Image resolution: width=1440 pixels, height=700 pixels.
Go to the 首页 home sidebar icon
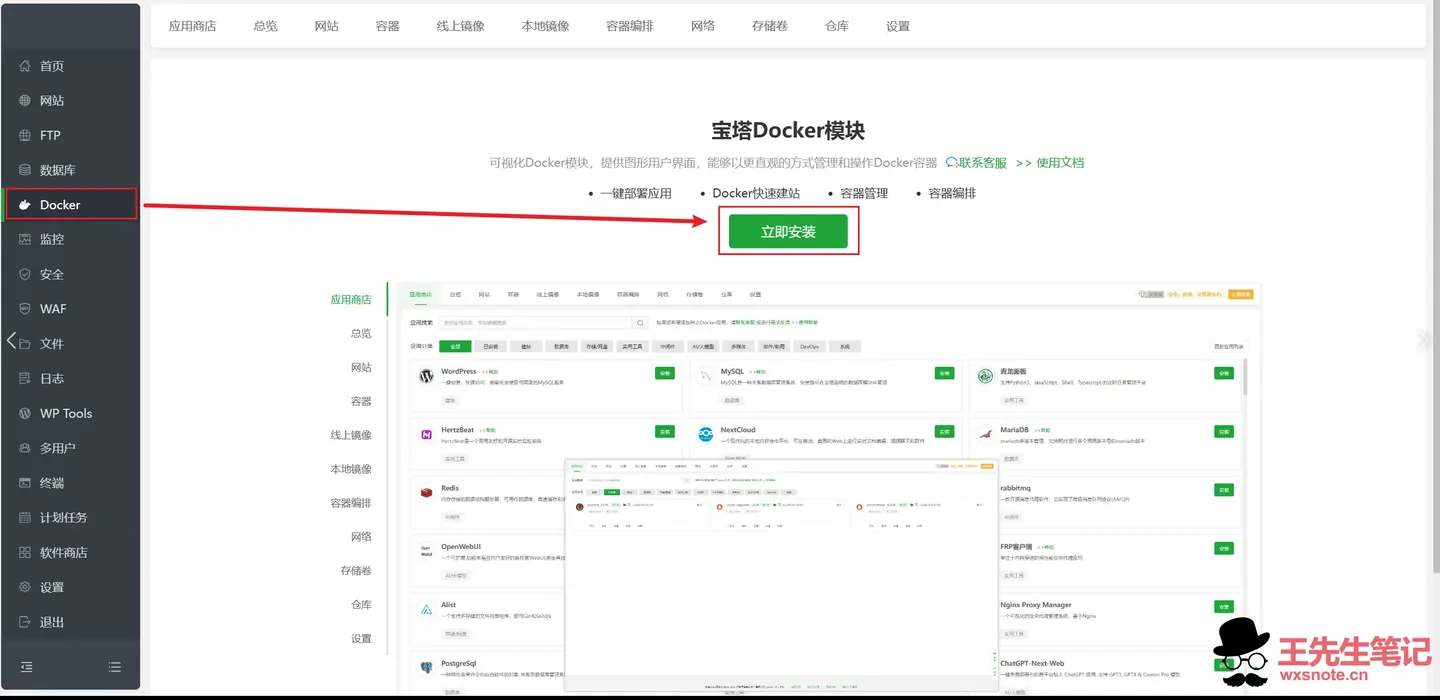[x=25, y=66]
